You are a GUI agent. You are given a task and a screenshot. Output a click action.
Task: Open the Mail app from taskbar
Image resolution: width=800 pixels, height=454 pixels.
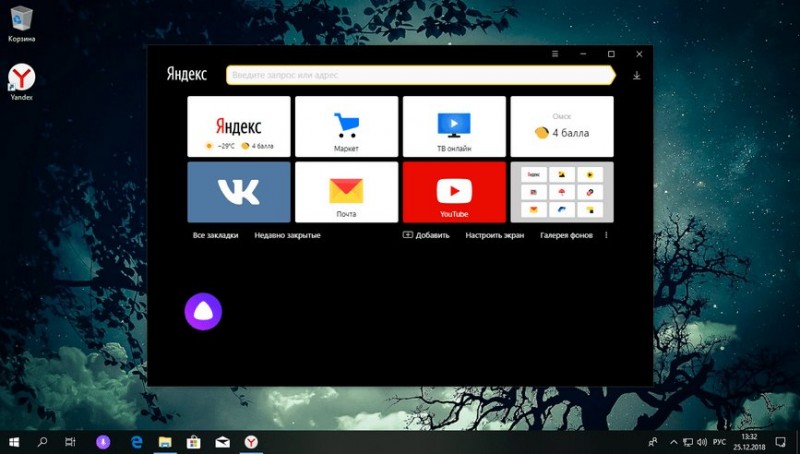(x=222, y=442)
